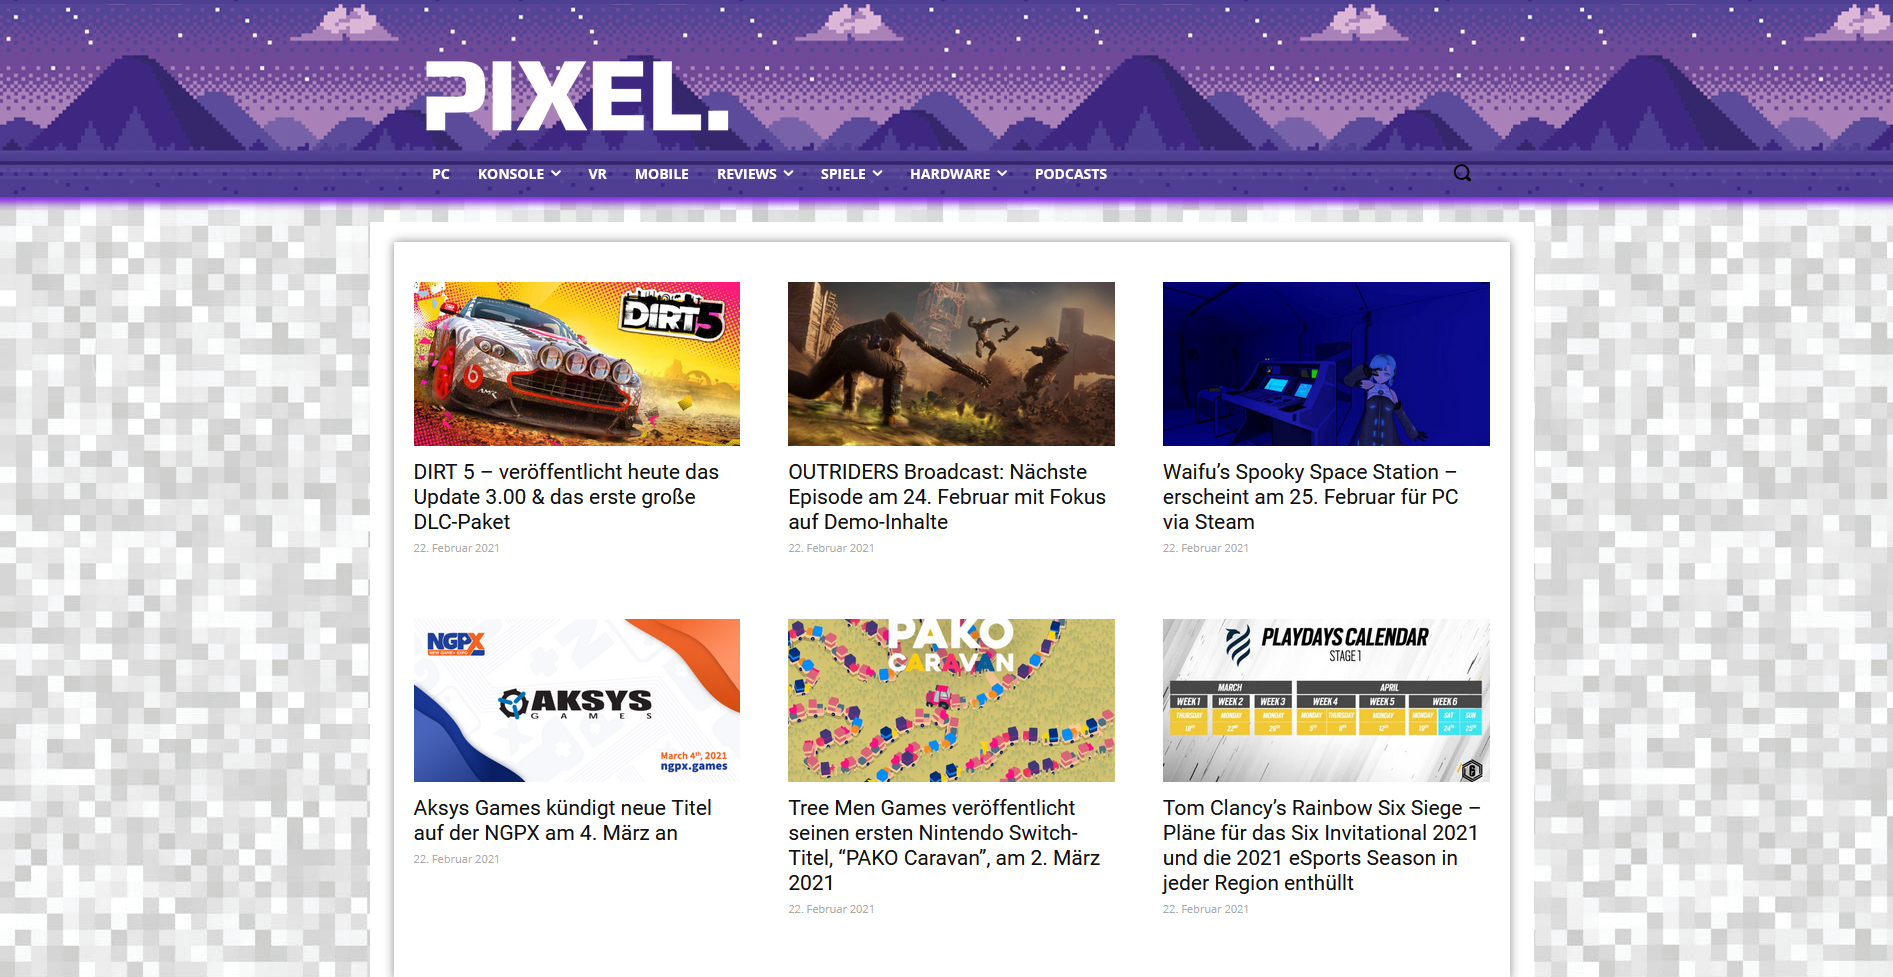Open the PC menu item

point(441,174)
